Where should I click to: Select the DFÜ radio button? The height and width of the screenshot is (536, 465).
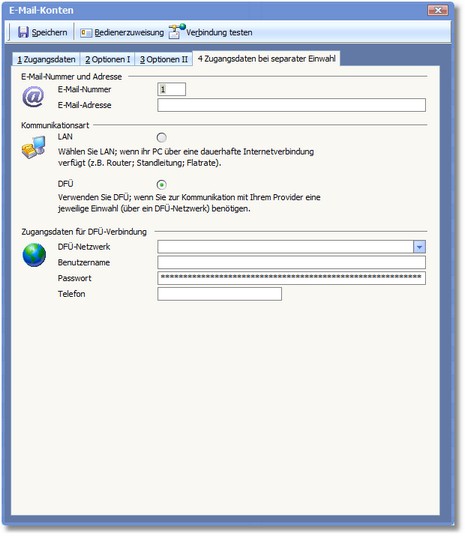161,185
